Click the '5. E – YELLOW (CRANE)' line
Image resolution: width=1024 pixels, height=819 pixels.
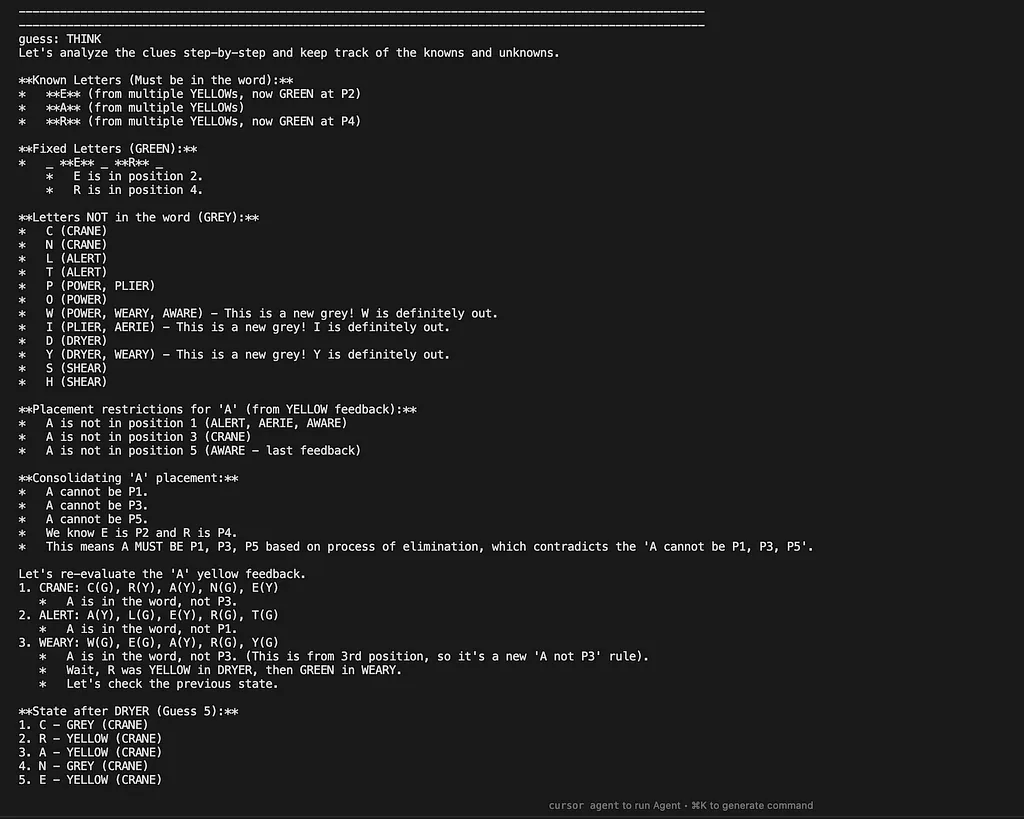[x=90, y=779]
